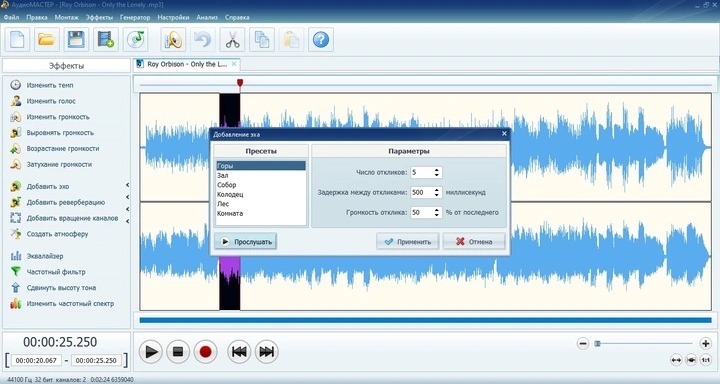
Task: Open the Настройки menu
Action: click(x=173, y=17)
